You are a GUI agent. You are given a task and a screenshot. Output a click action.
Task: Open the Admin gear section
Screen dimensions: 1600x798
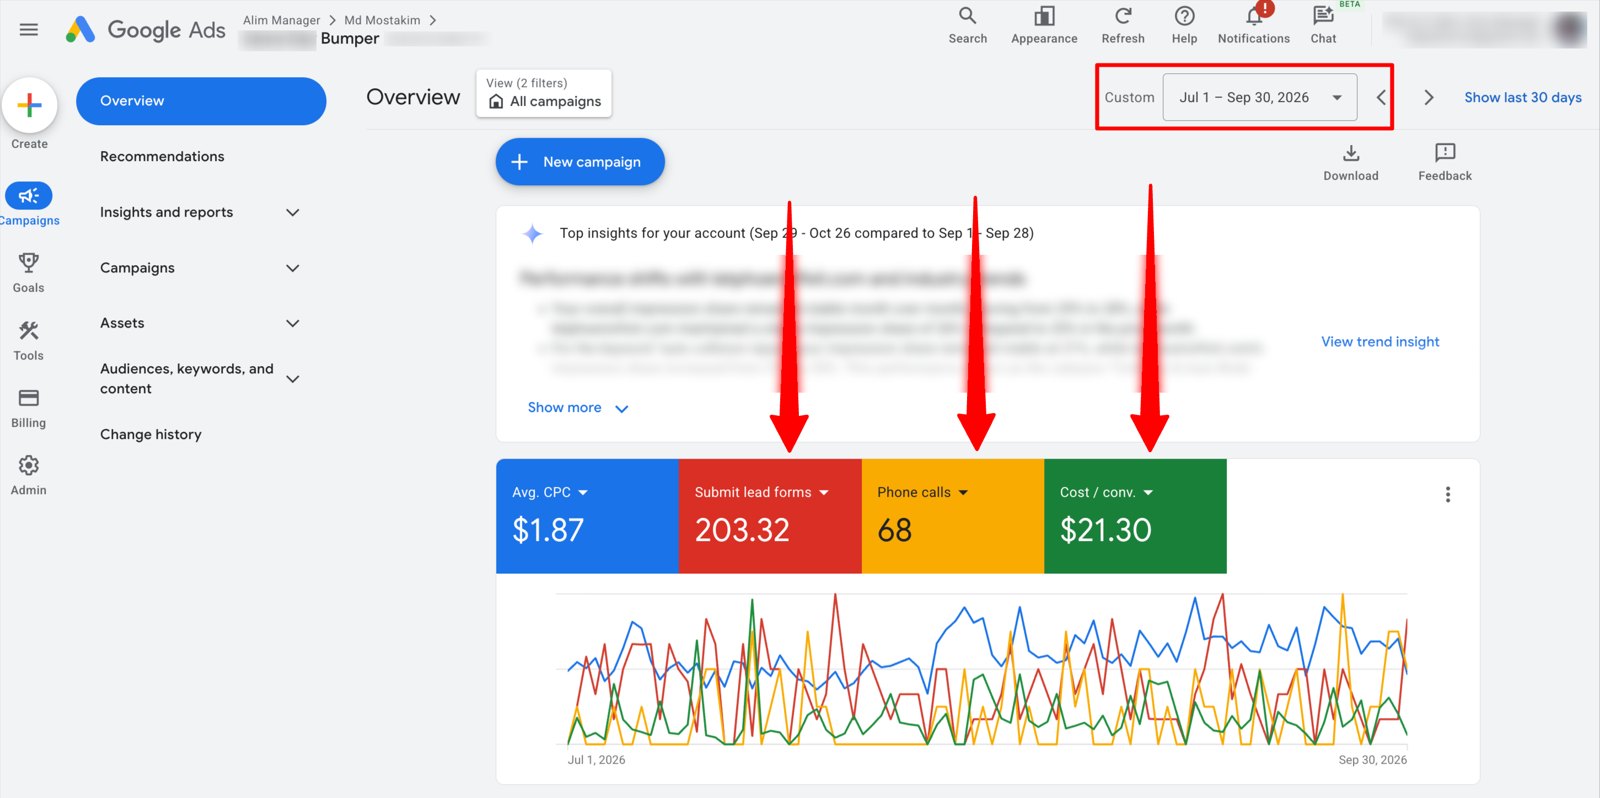tap(29, 475)
